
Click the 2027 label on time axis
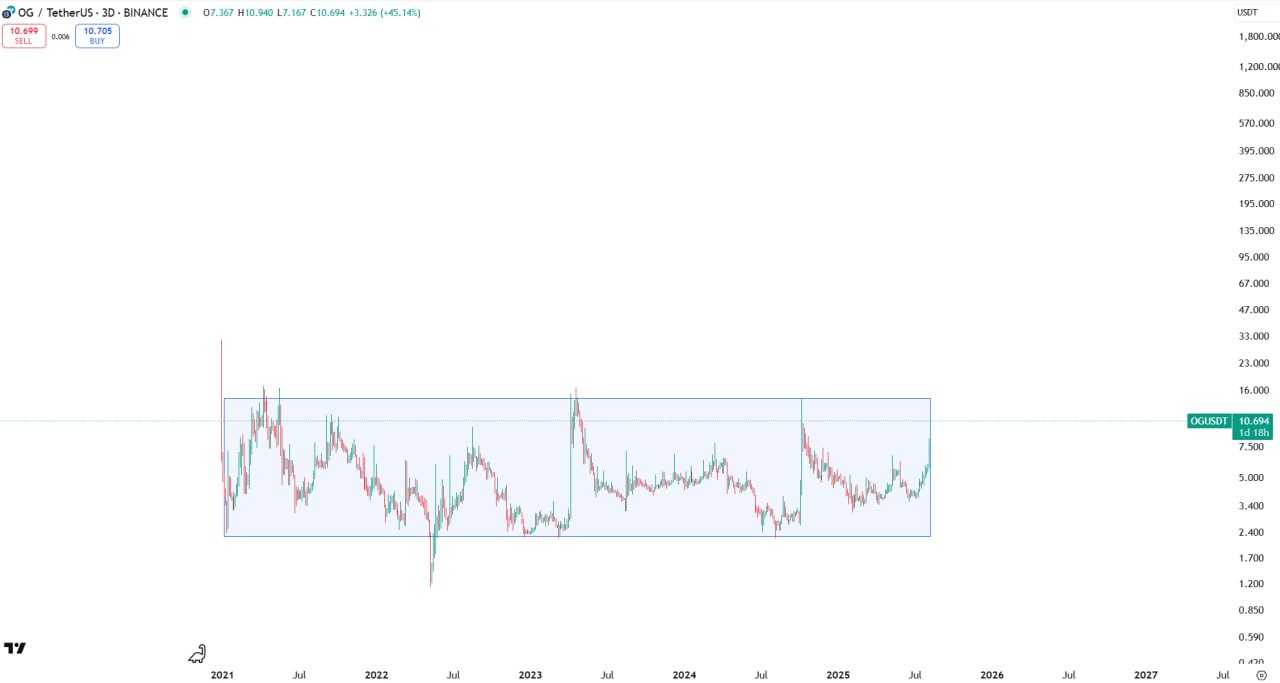pyautogui.click(x=1146, y=675)
